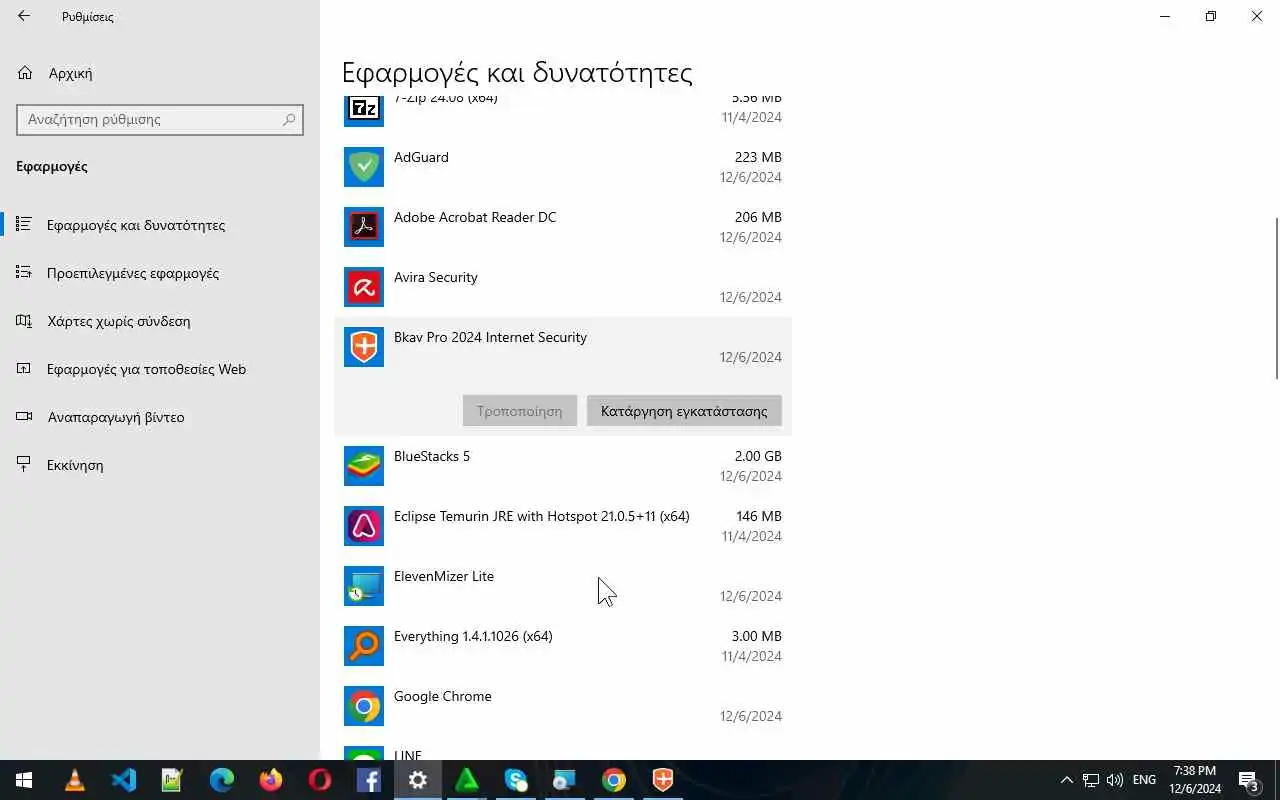Open the green triangle app on taskbar
The image size is (1280, 800).
coord(467,780)
